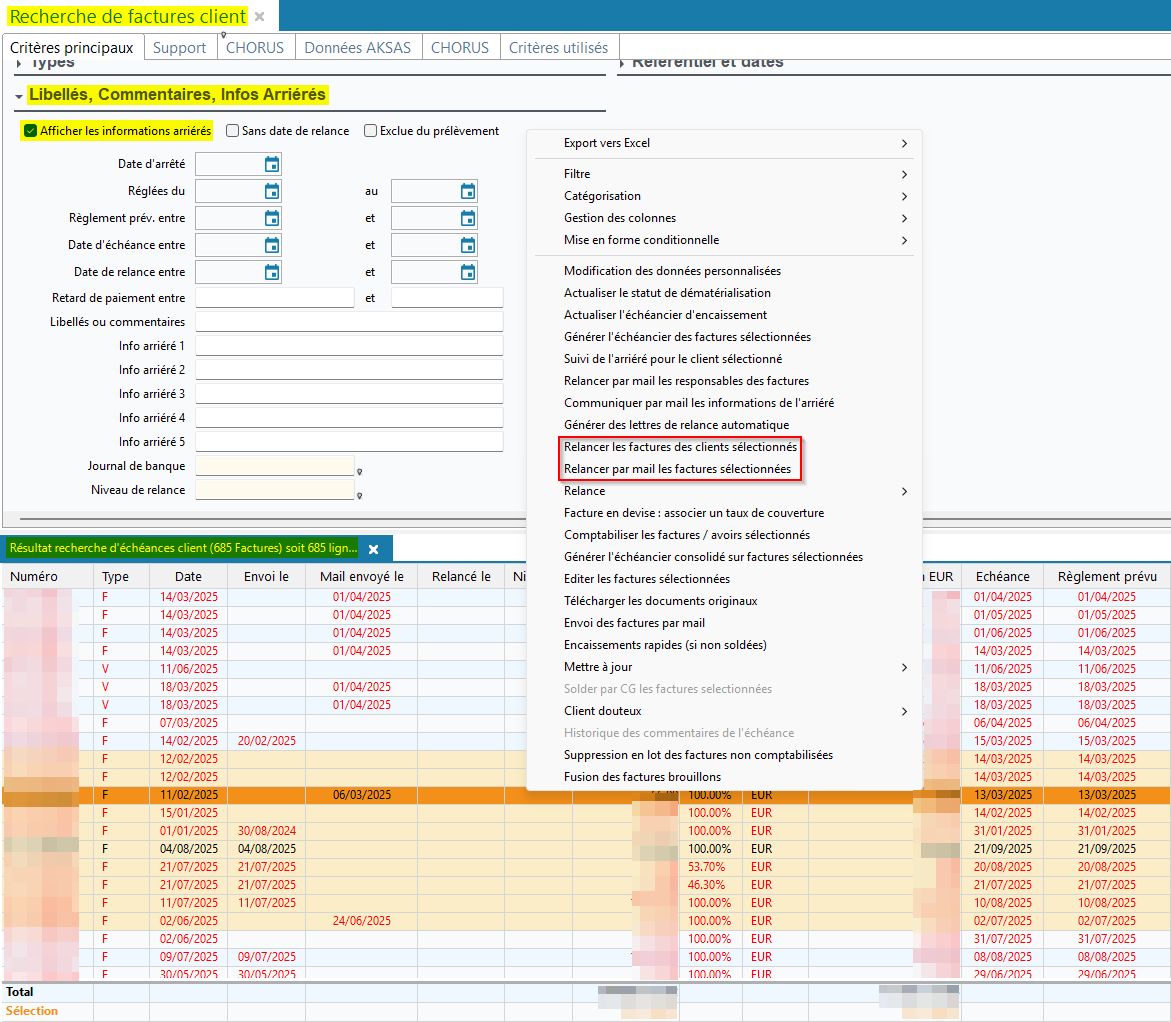
Task: Tick the Exclue du prélèvement checkbox
Action: click(371, 131)
